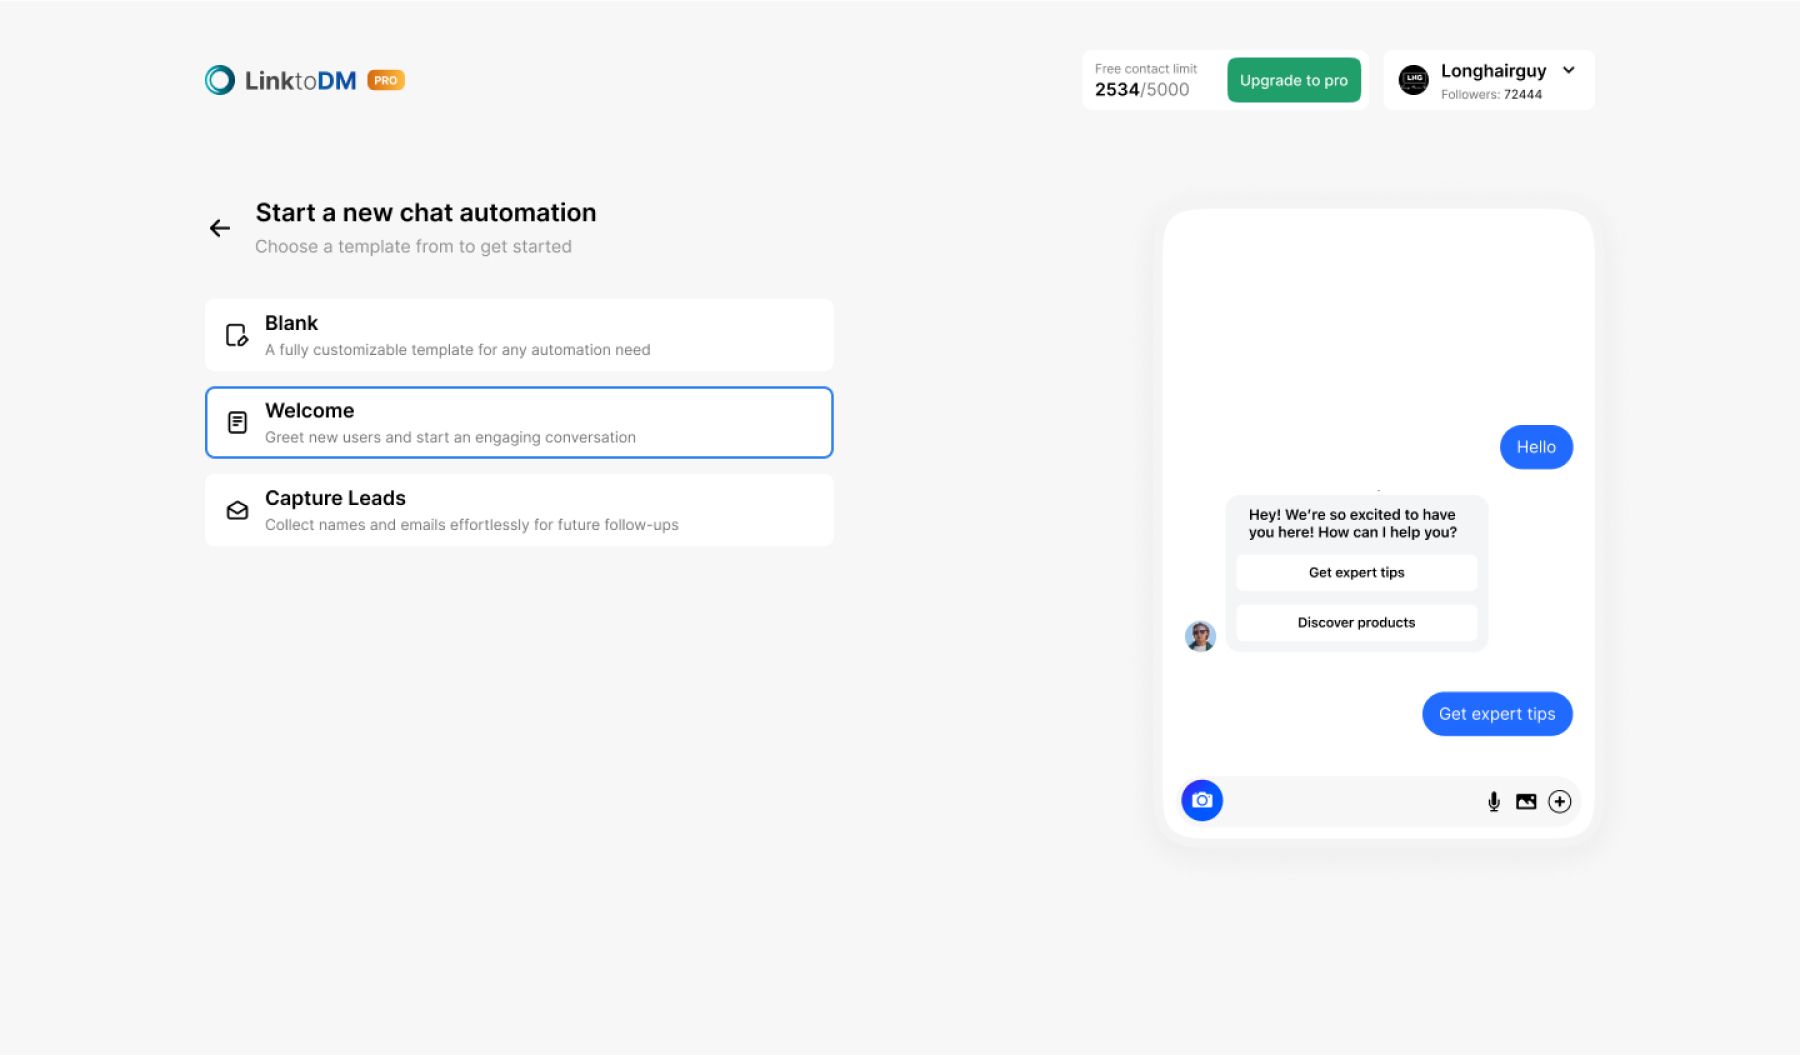Click the microphone icon in chat preview

point(1494,802)
